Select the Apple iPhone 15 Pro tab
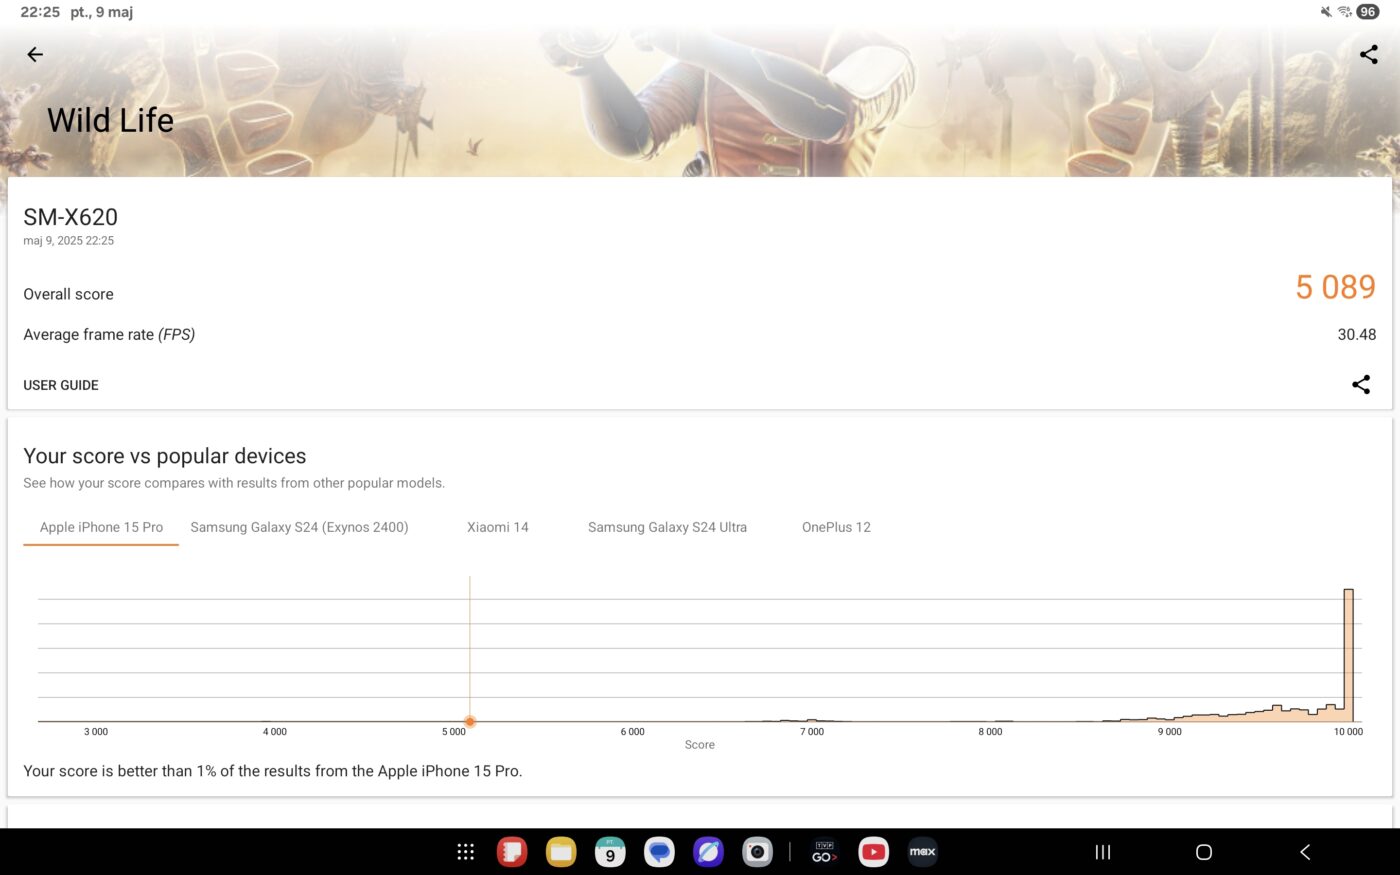The height and width of the screenshot is (875, 1400). (x=101, y=527)
